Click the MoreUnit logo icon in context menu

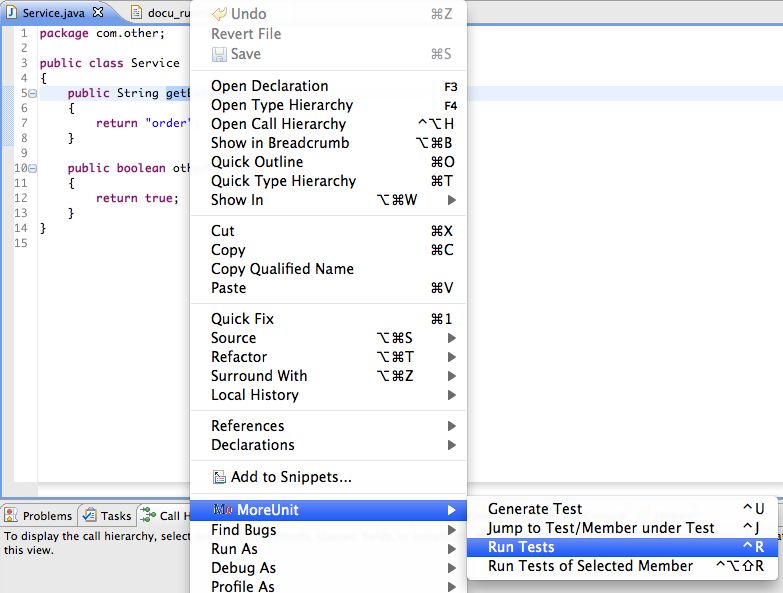(x=223, y=510)
